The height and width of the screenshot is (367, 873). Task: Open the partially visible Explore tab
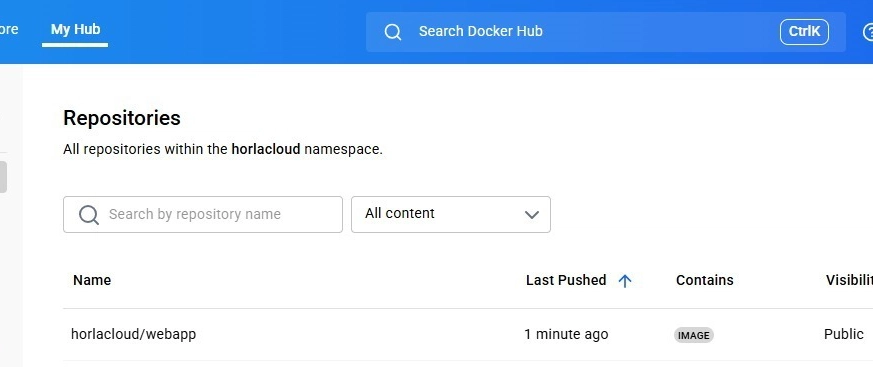point(9,30)
